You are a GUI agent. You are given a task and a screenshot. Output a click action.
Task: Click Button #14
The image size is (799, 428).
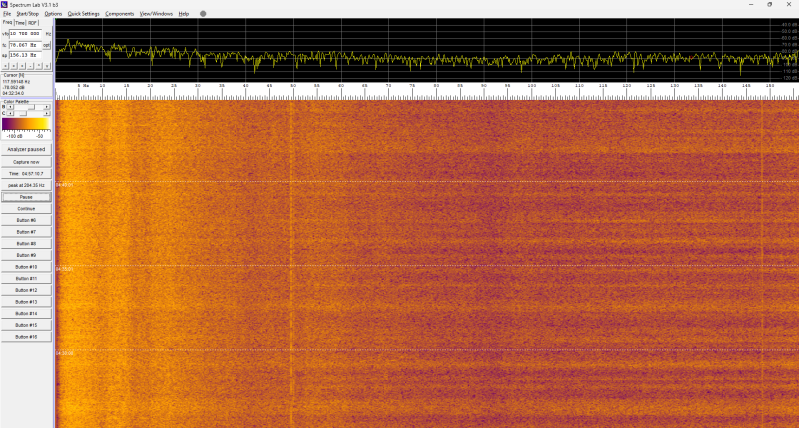point(26,313)
